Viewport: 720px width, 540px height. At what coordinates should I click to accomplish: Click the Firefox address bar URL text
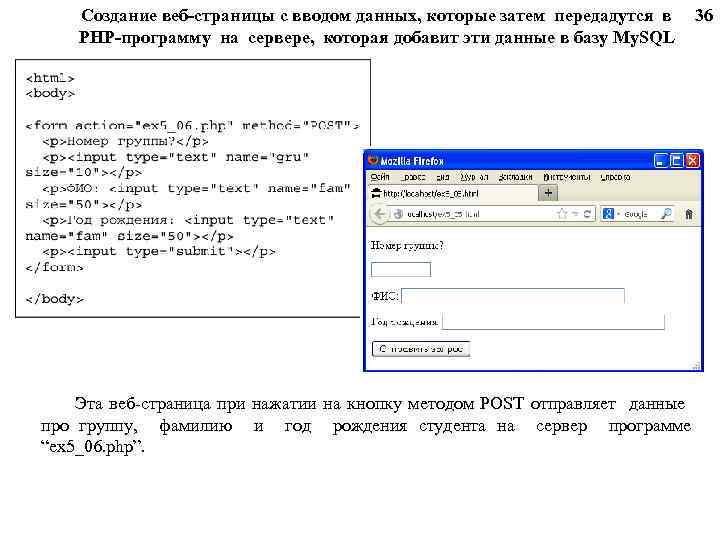443,214
